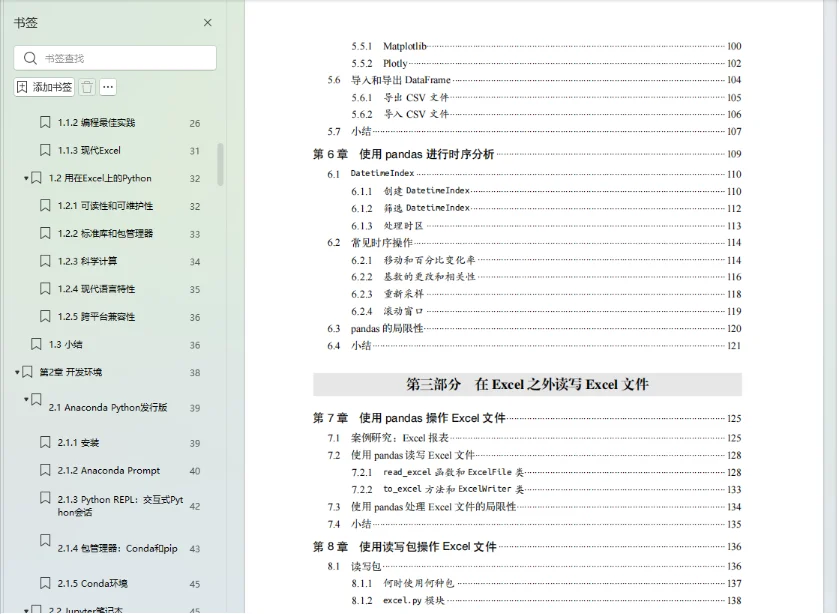This screenshot has width=839, height=614.
Task: Click the 添加书签 button
Action: point(44,87)
